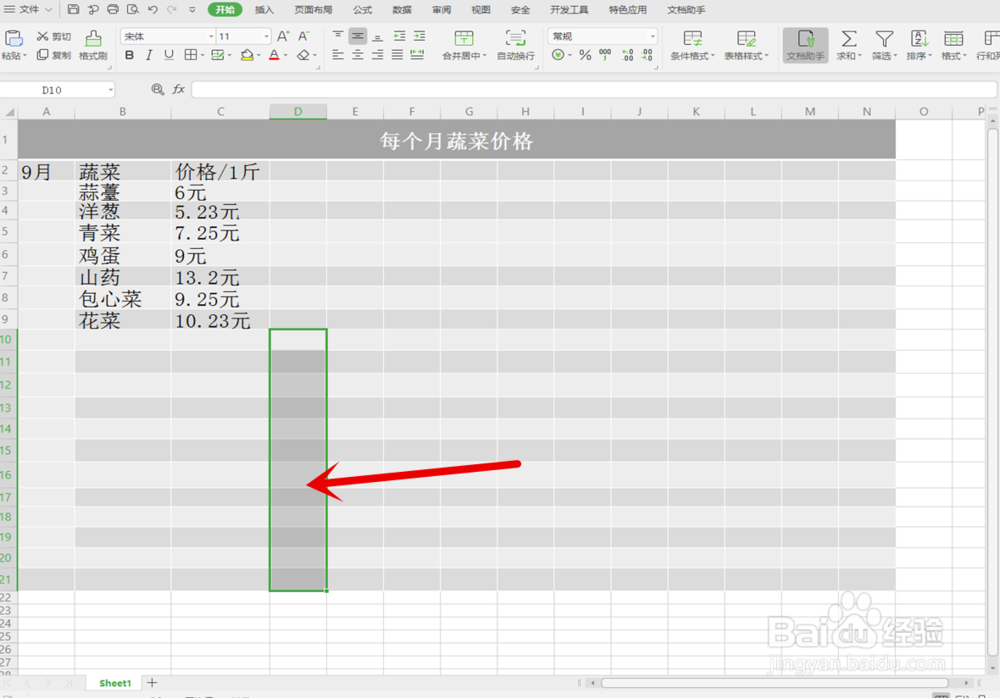The width and height of the screenshot is (1000, 698).
Task: Select the cell containing 包心菜
Action: (122, 299)
